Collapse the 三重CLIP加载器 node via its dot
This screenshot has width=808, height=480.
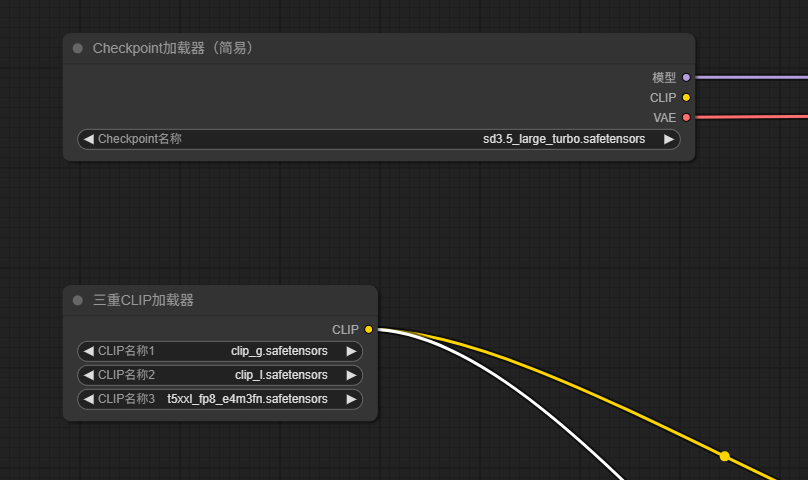point(78,300)
